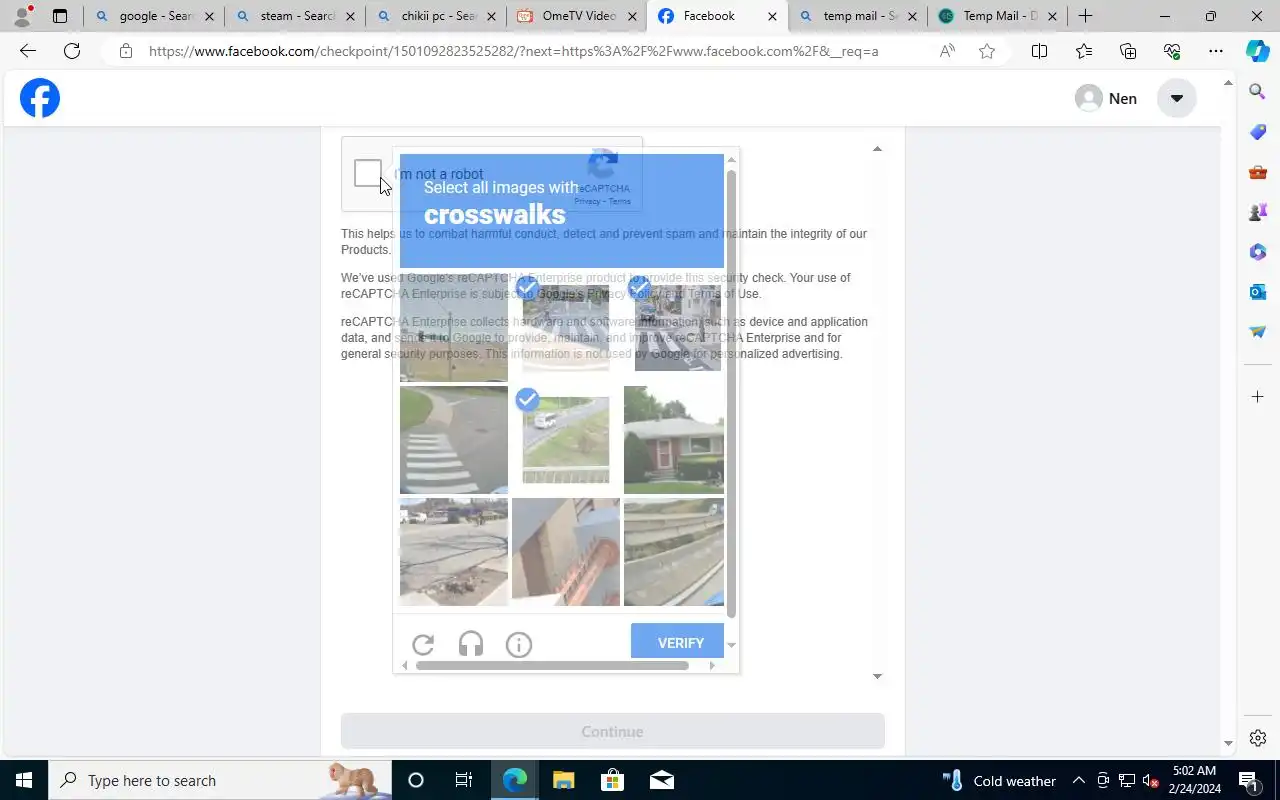Switch to the OmeTV Video tab
This screenshot has width=1280, height=800.
click(576, 16)
